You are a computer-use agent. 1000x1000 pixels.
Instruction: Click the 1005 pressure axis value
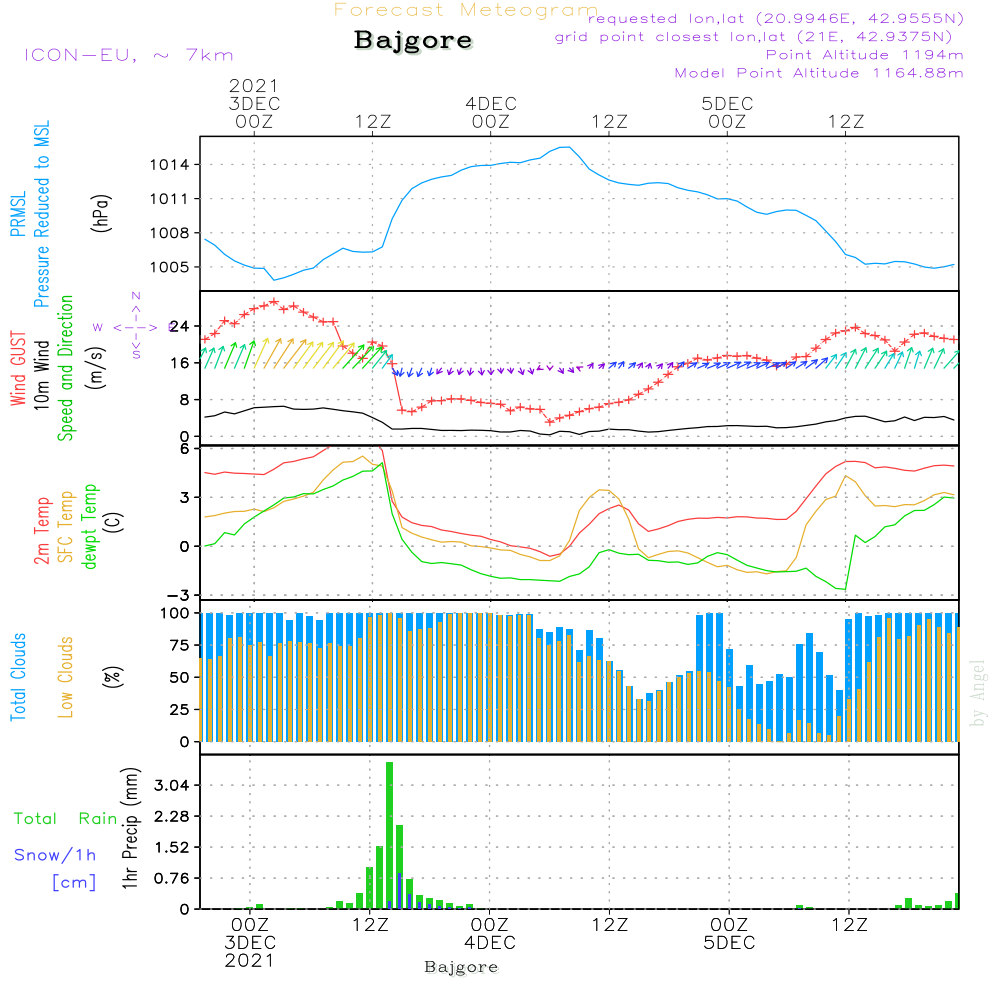(170, 267)
